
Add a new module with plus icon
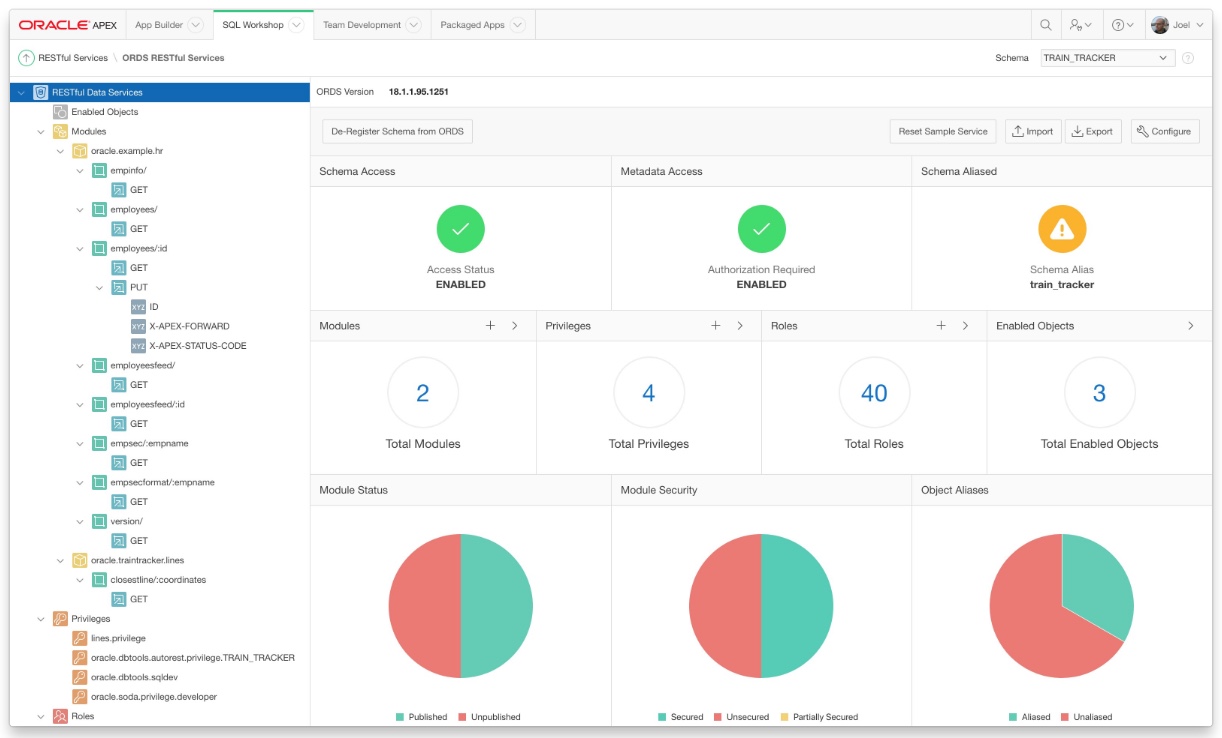pyautogui.click(x=490, y=326)
